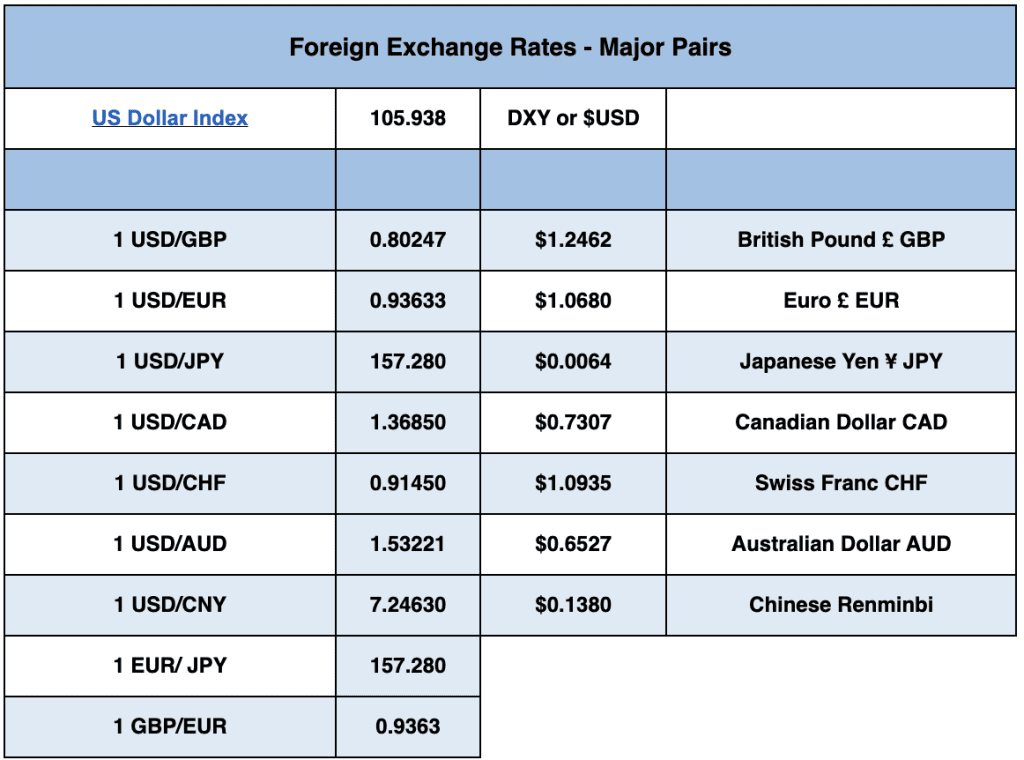The image size is (1024, 760).
Task: Click the Japanese Yen ¥ JPY cell
Action: point(841,362)
